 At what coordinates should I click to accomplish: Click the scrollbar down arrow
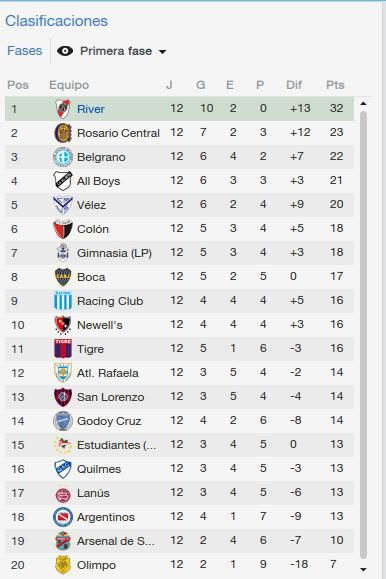pos(363,570)
